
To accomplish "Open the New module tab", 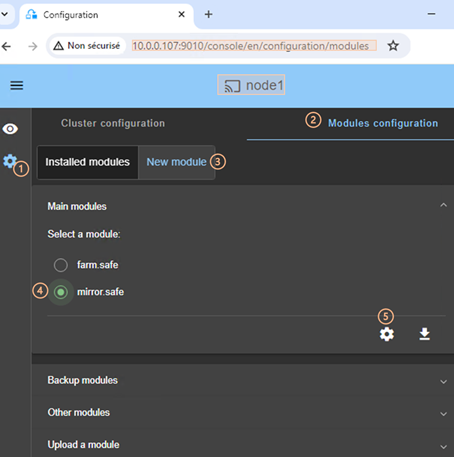I will tap(176, 162).
